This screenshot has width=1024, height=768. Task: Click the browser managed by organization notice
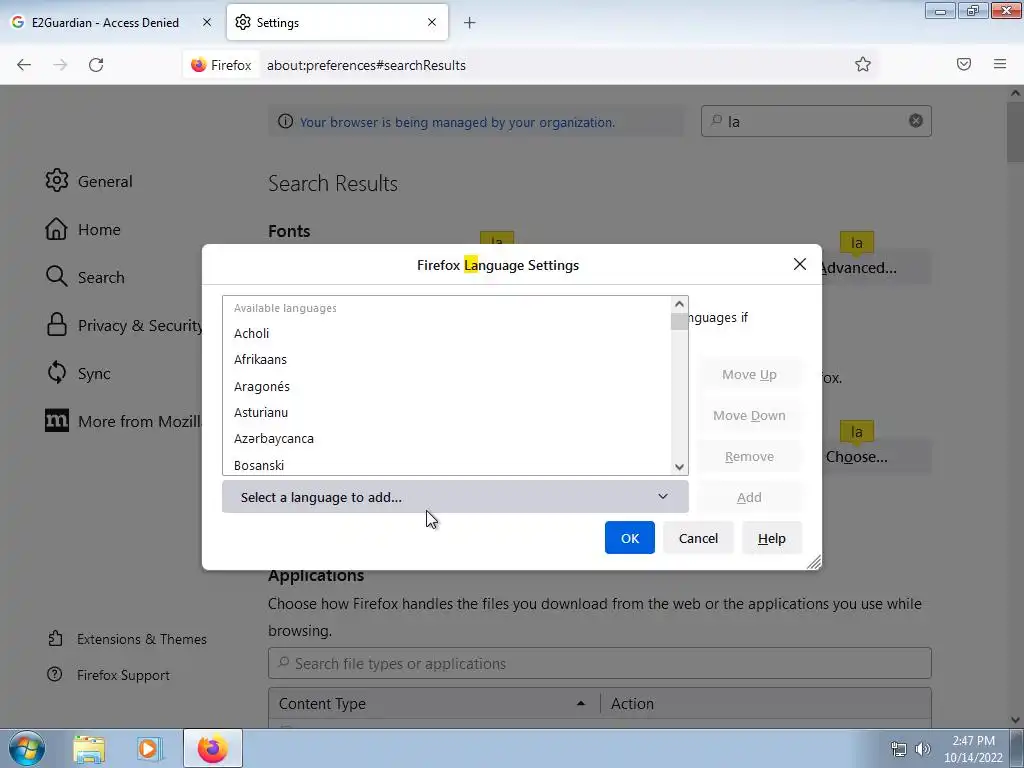[457, 122]
